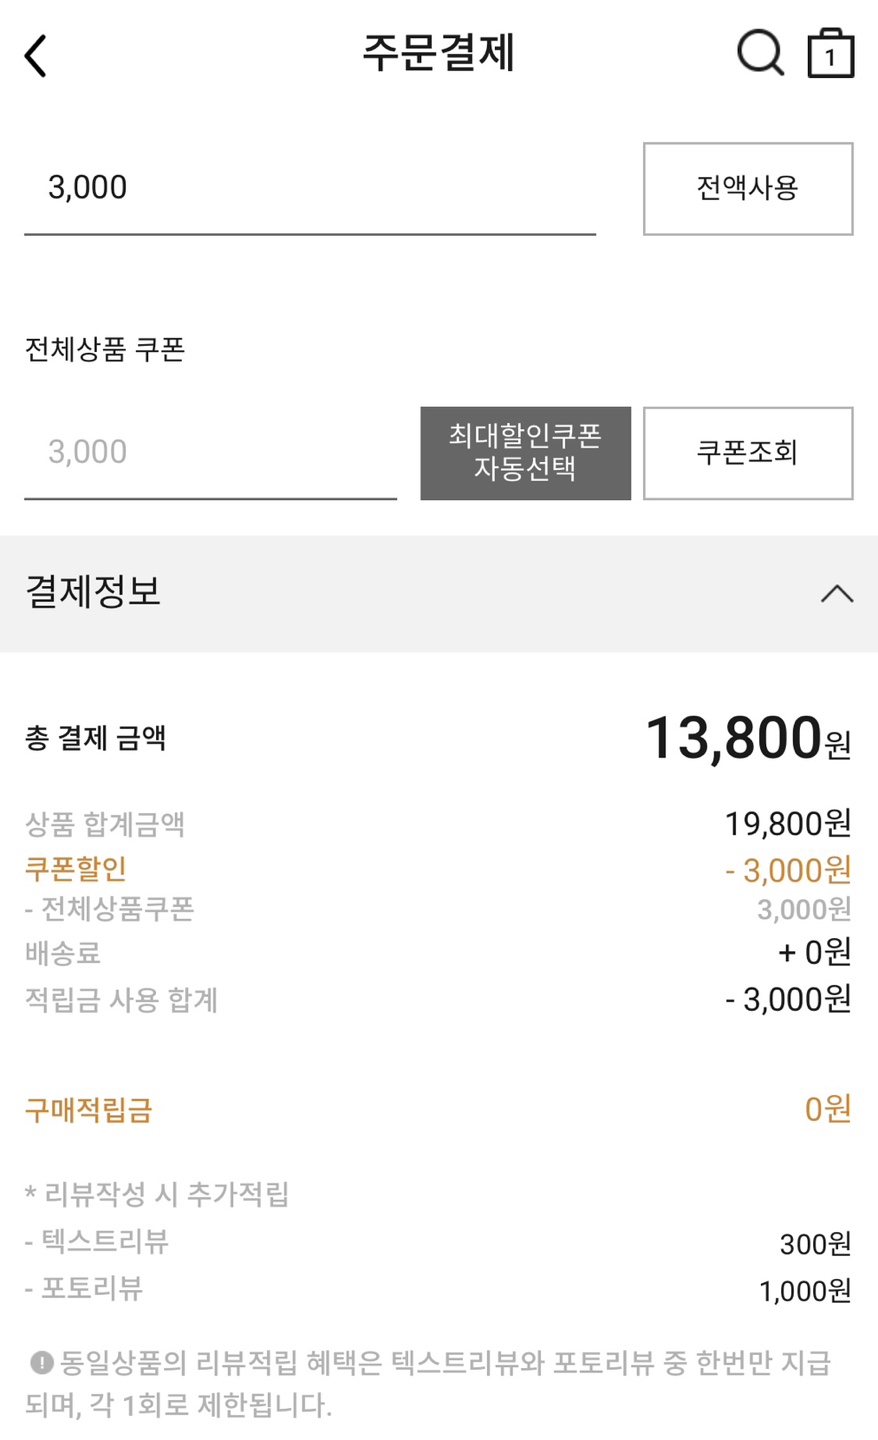Tap the 결제정보 section title
Screen dimensions: 878x1440
tap(93, 592)
